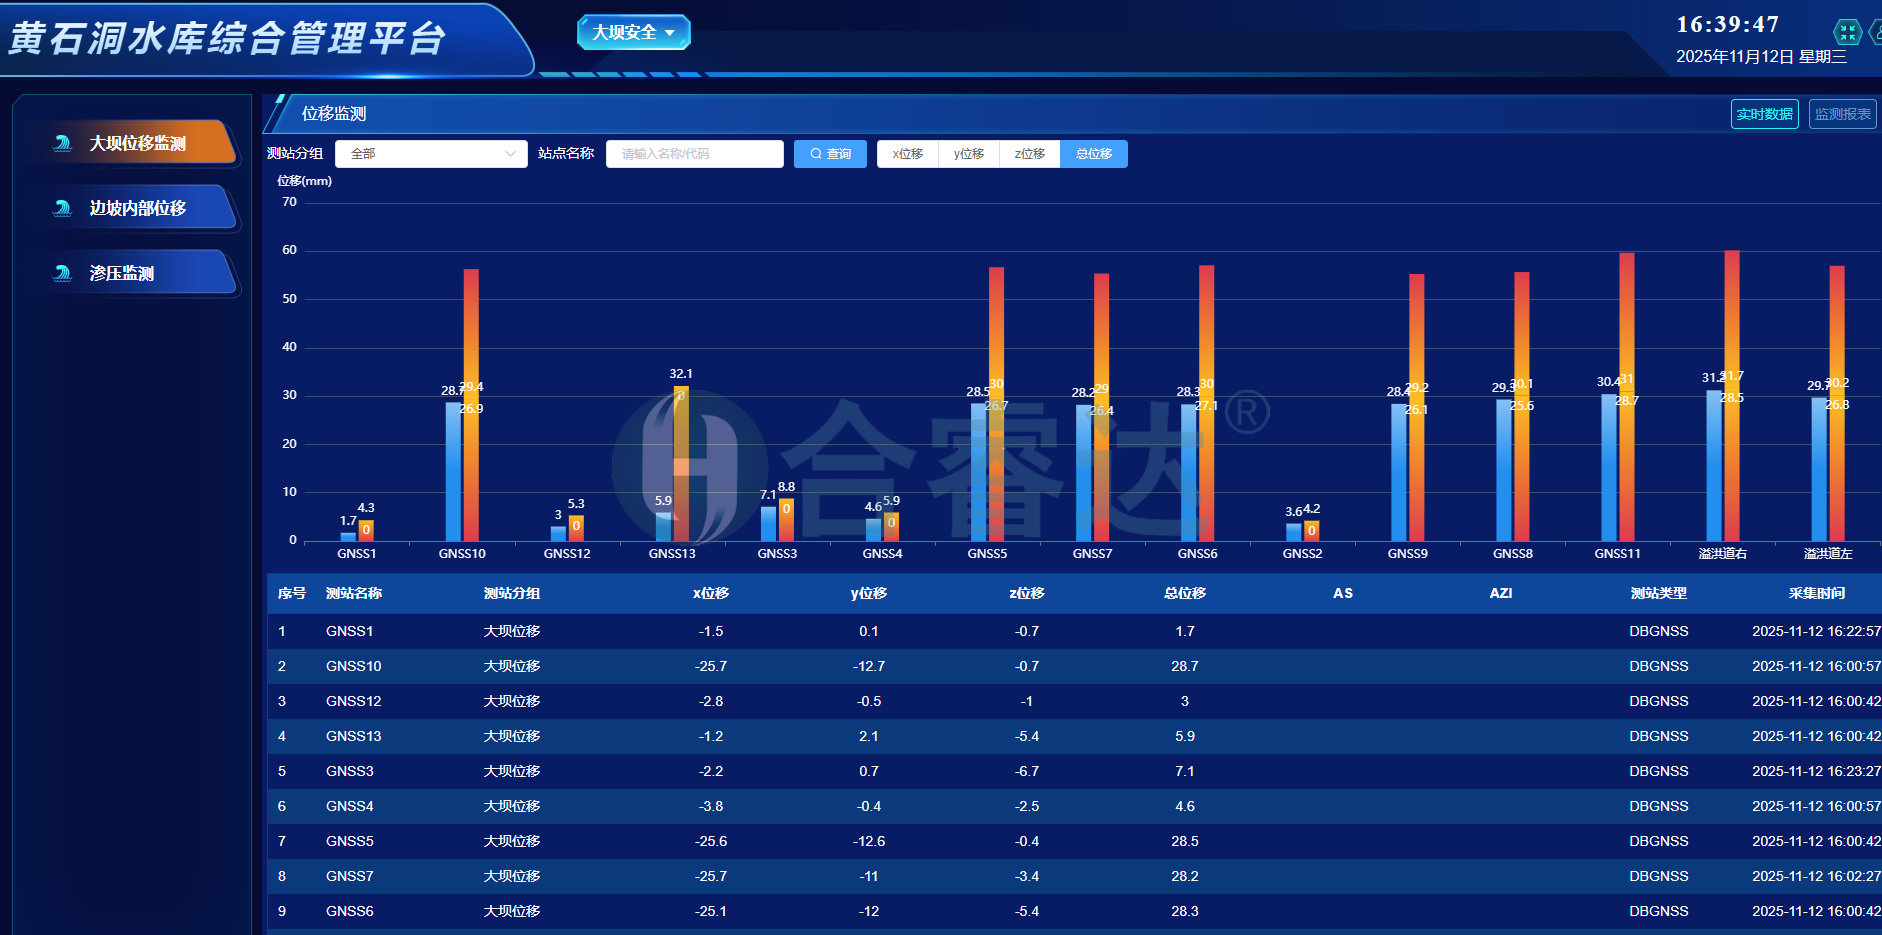Open the user profile hexagon icon
The height and width of the screenshot is (935, 1882).
point(1876,32)
